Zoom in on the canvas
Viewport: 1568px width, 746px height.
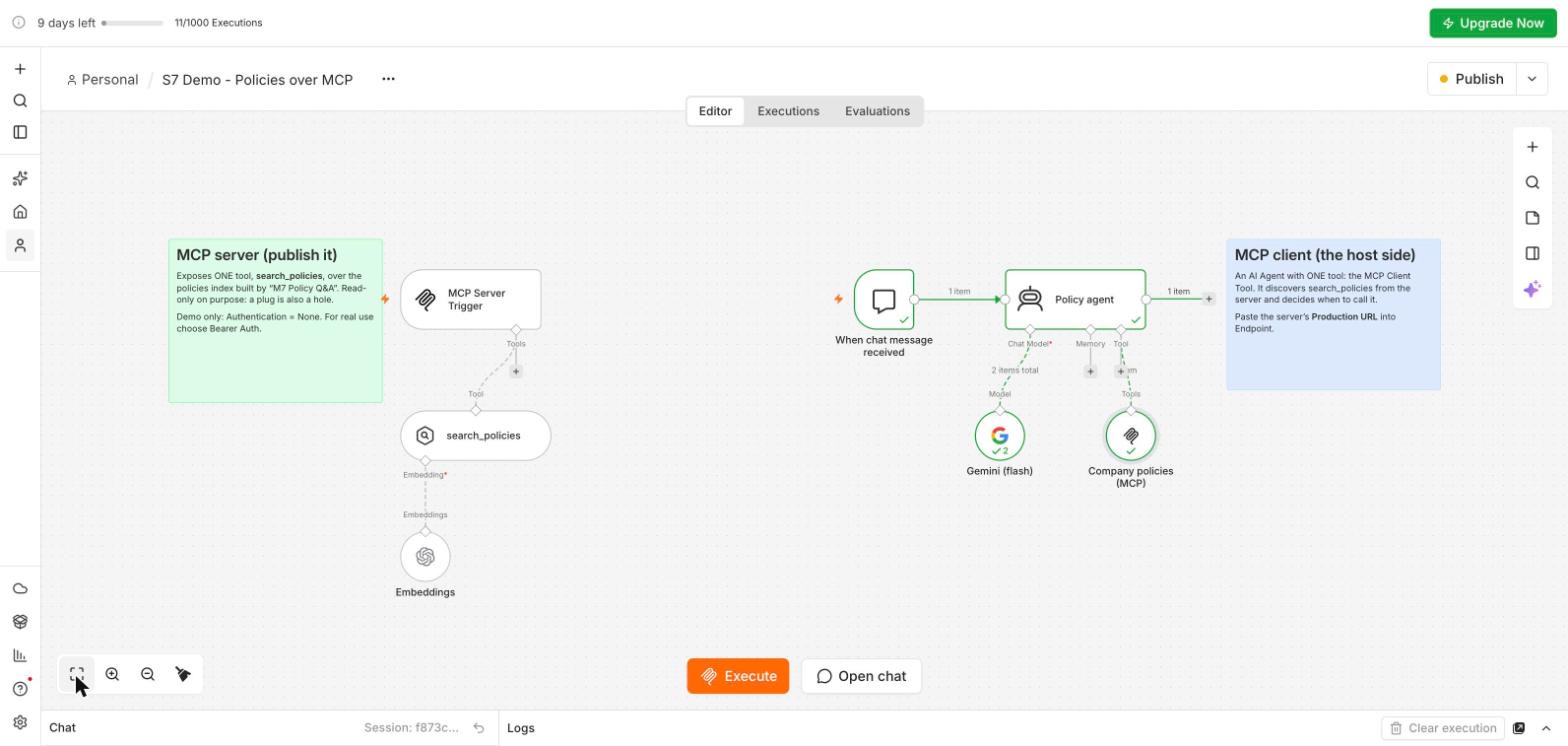coord(112,675)
